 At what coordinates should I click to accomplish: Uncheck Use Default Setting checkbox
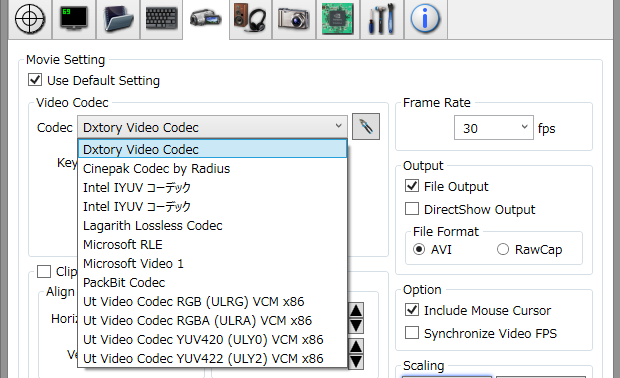(35, 80)
